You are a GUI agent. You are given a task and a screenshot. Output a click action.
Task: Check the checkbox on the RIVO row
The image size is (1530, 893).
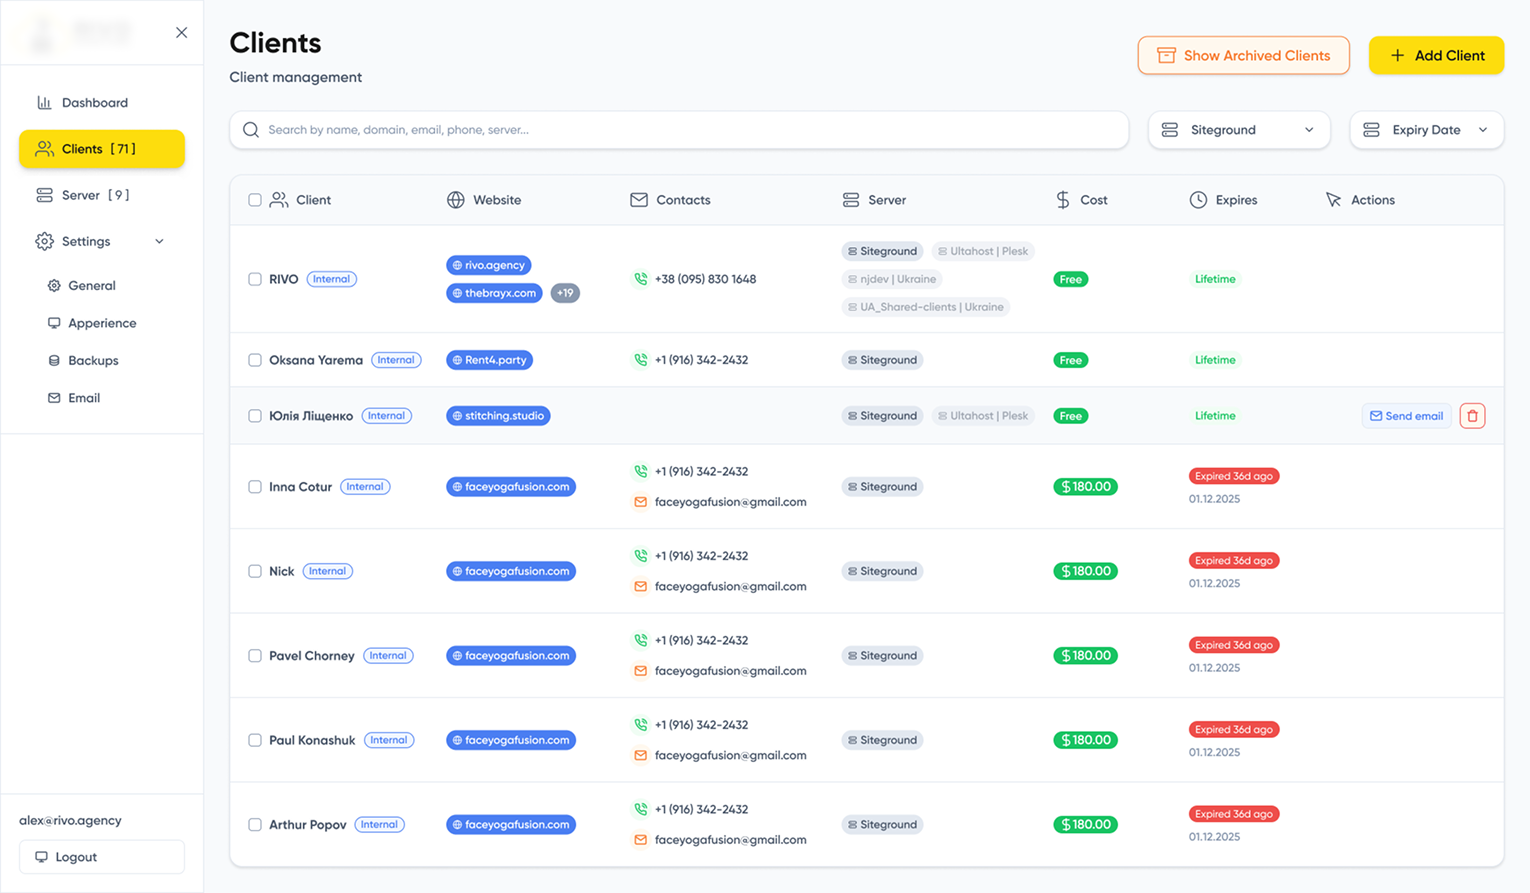pyautogui.click(x=254, y=279)
